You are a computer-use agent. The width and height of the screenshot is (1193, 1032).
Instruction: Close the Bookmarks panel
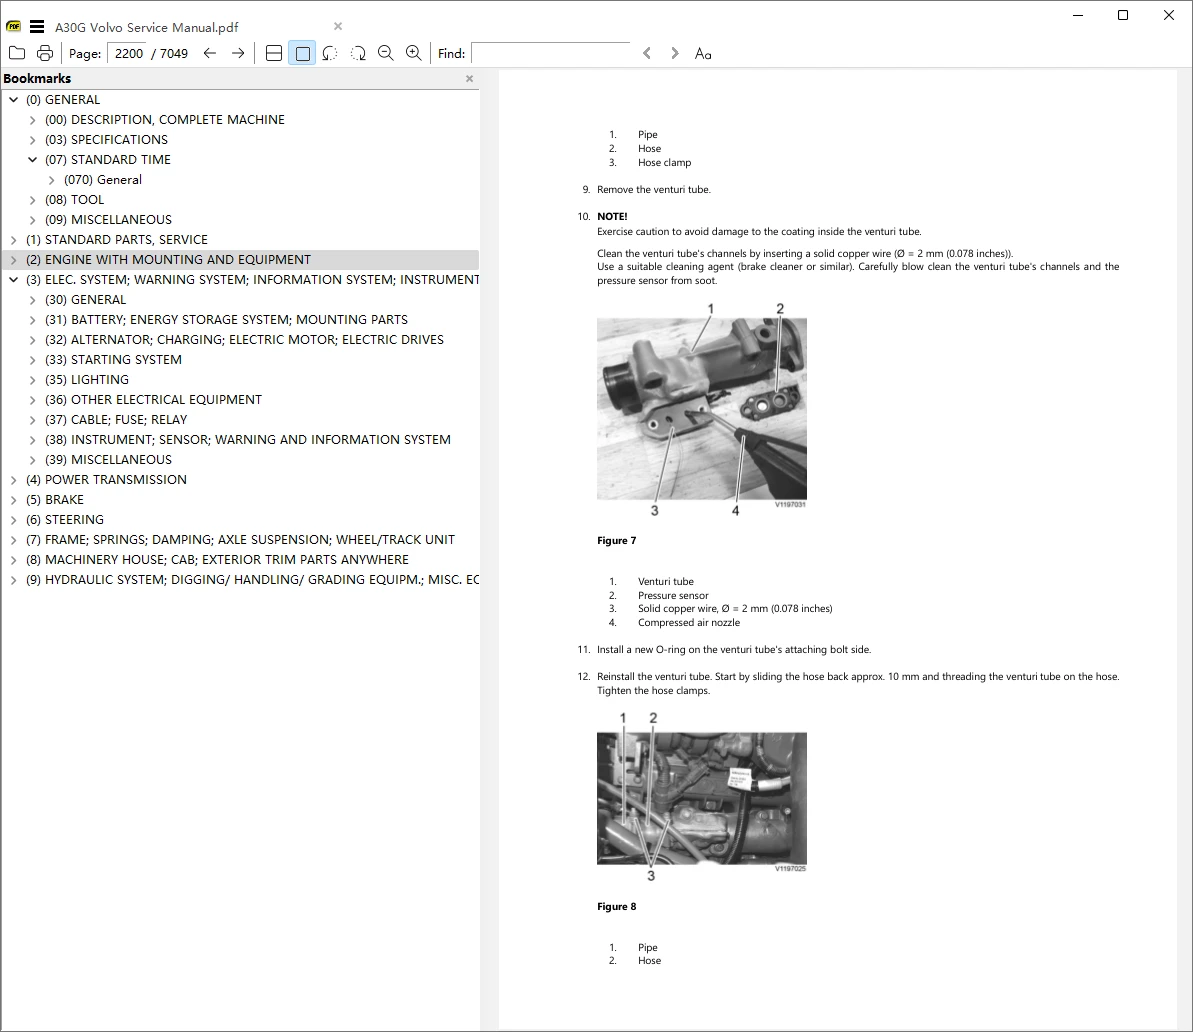(469, 79)
